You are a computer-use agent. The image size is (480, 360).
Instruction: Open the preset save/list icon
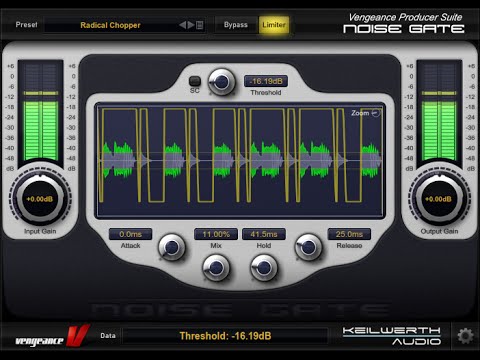pos(199,25)
